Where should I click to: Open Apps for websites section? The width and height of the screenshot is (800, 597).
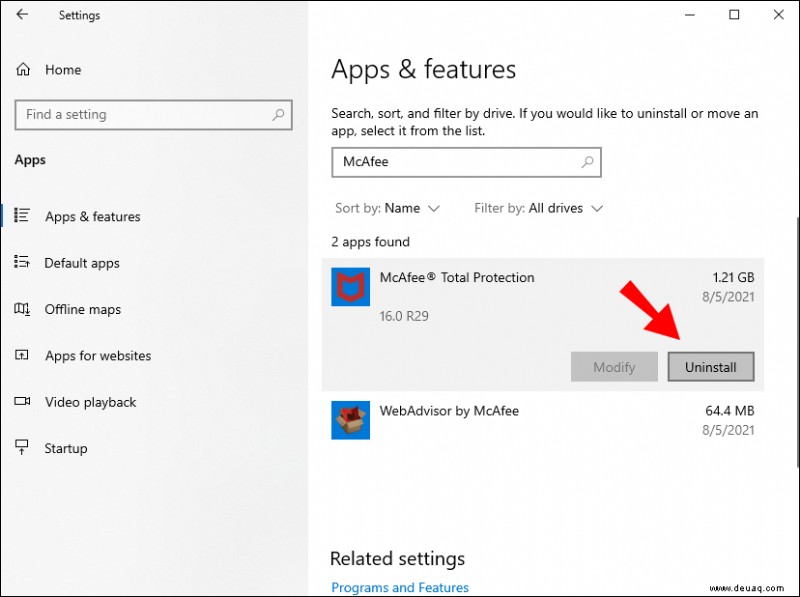[x=98, y=356]
